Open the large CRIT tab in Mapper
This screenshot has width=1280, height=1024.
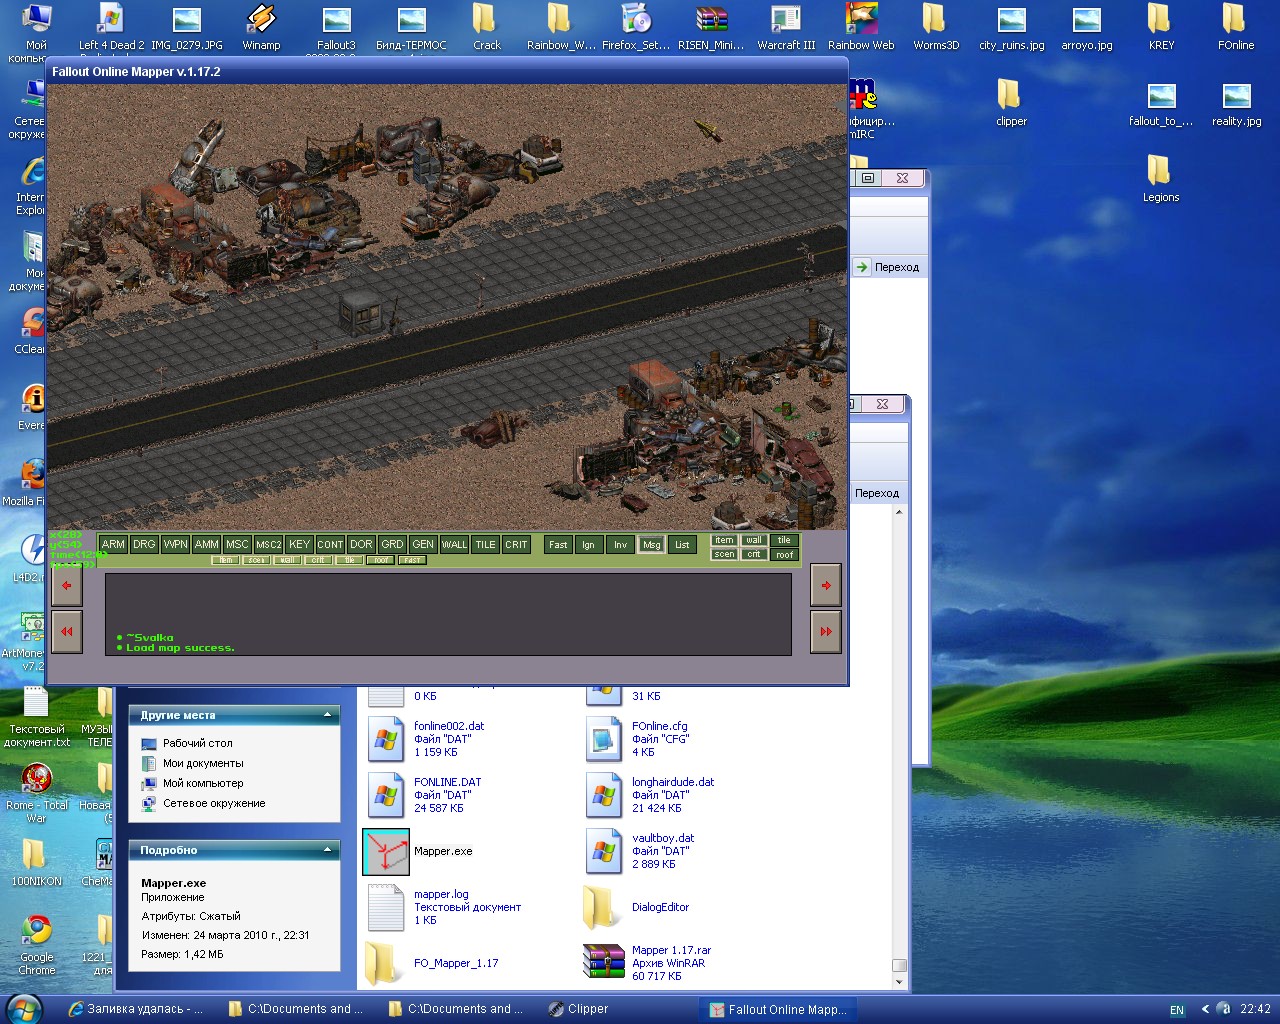point(516,544)
